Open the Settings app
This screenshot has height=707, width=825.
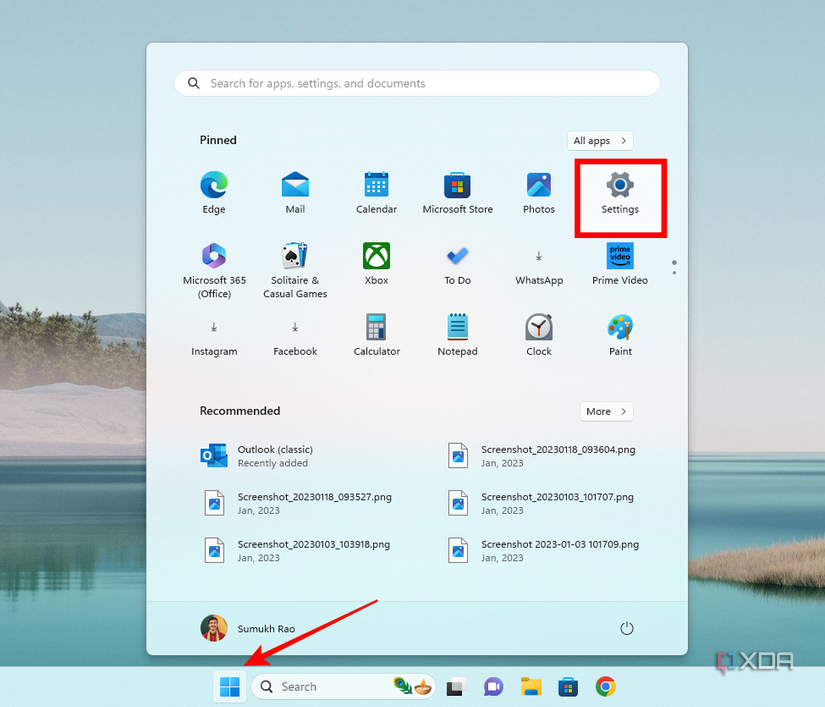[620, 192]
